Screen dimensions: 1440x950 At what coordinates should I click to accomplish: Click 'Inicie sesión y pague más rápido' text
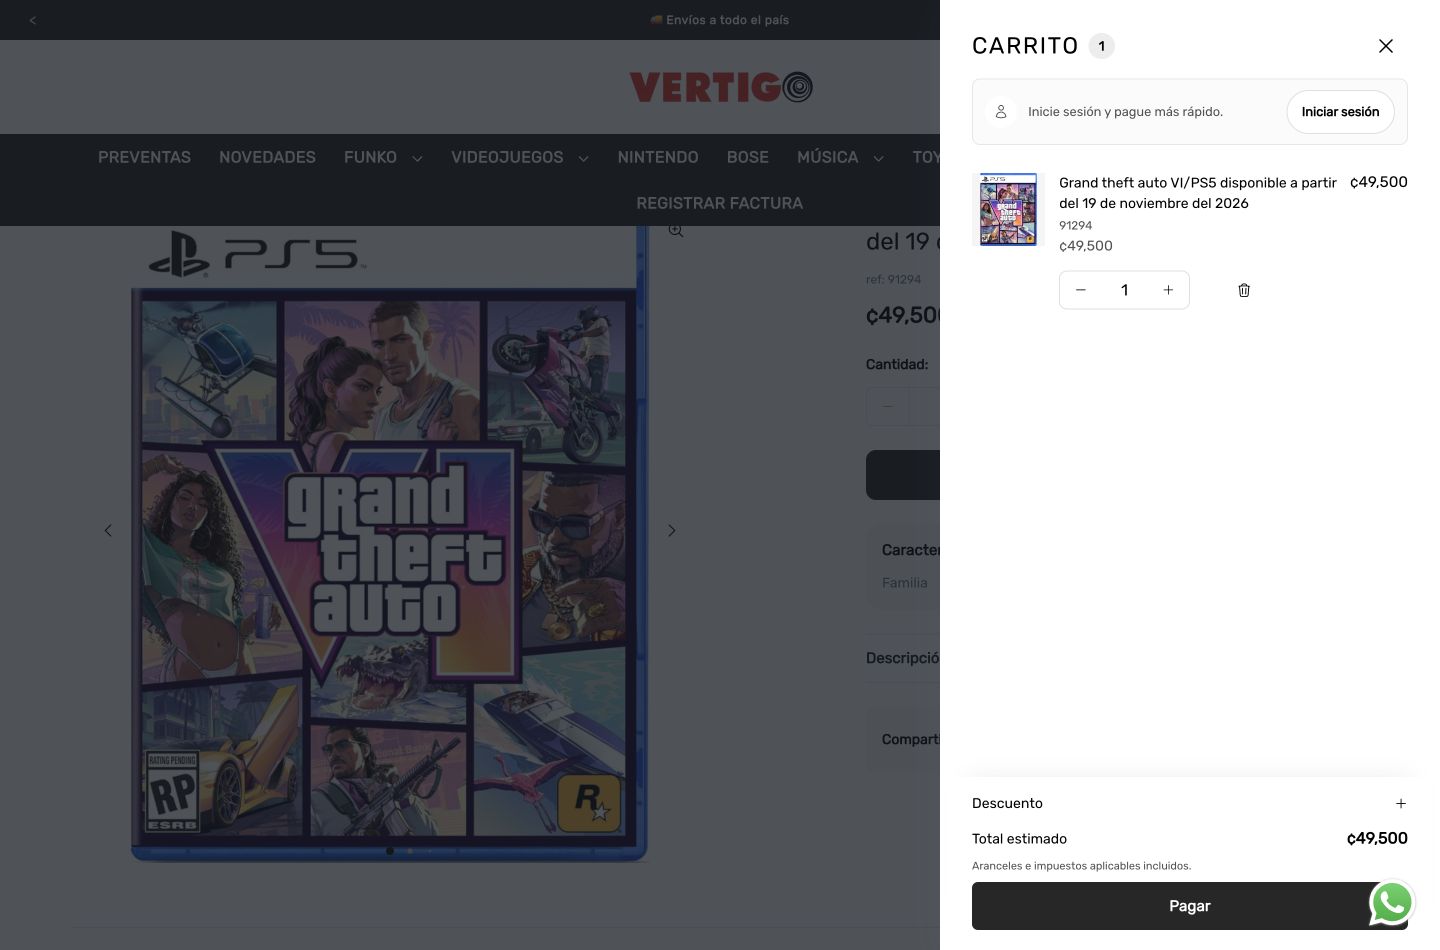click(x=1126, y=112)
